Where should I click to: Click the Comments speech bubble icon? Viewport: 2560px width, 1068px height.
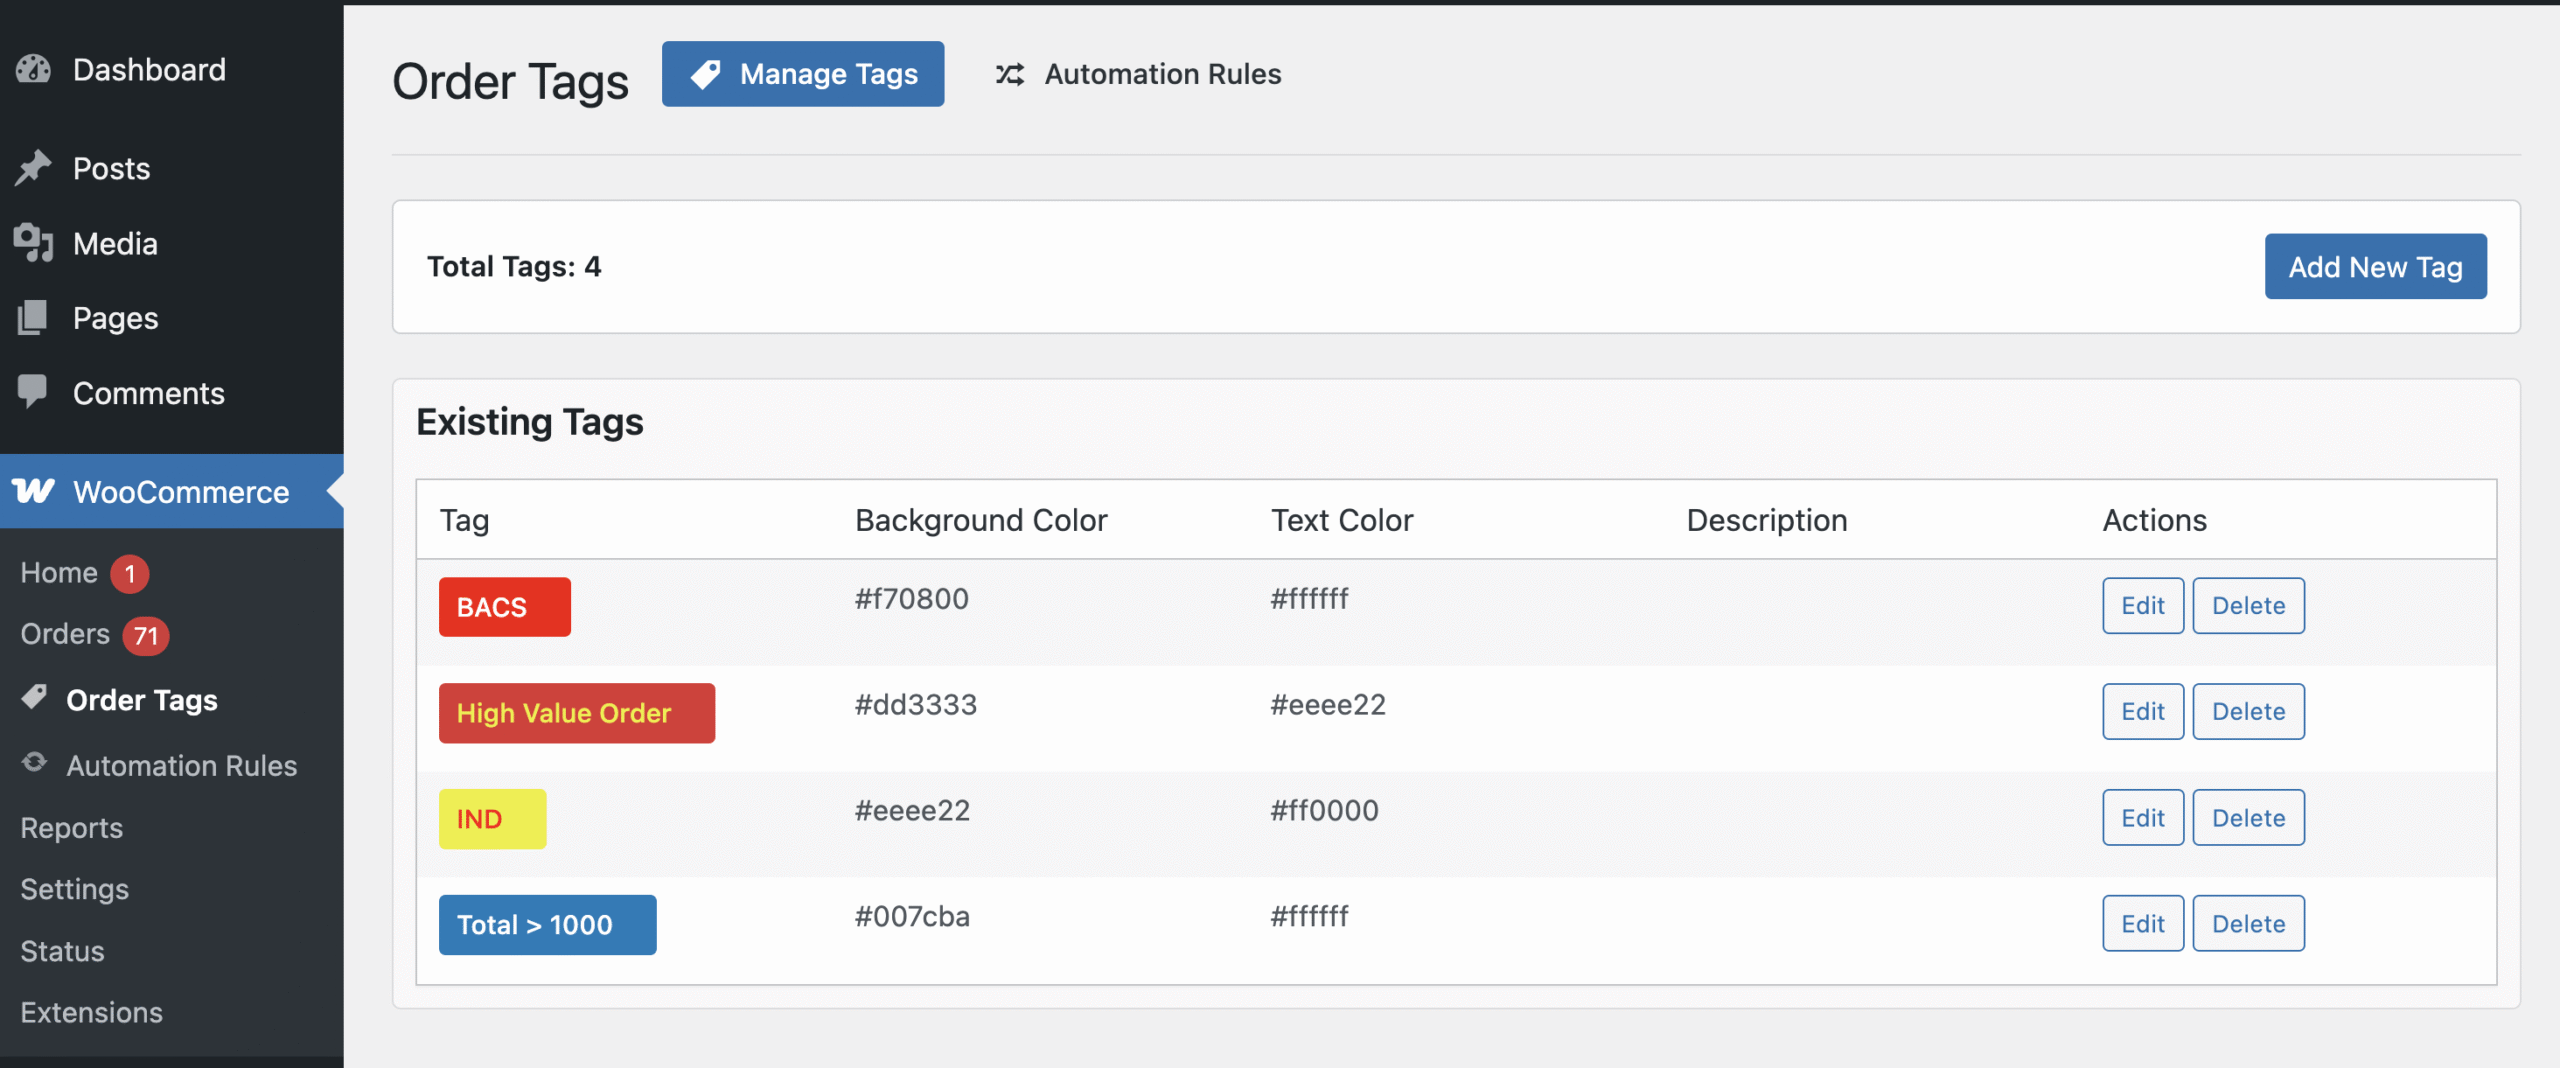pyautogui.click(x=33, y=391)
